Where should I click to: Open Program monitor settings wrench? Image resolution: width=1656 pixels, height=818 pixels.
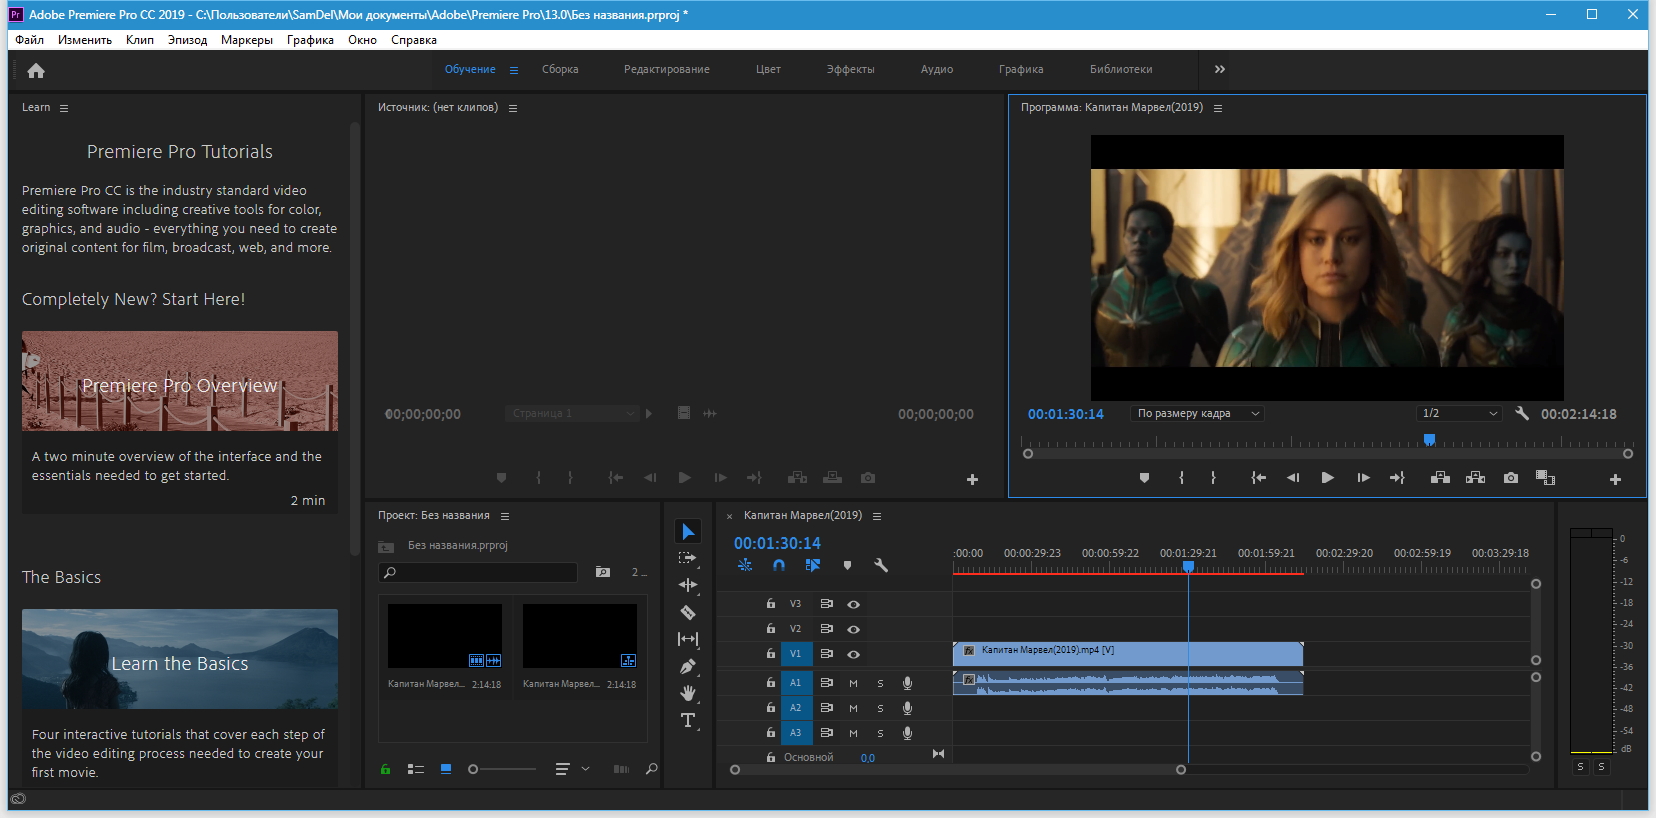click(x=1522, y=413)
